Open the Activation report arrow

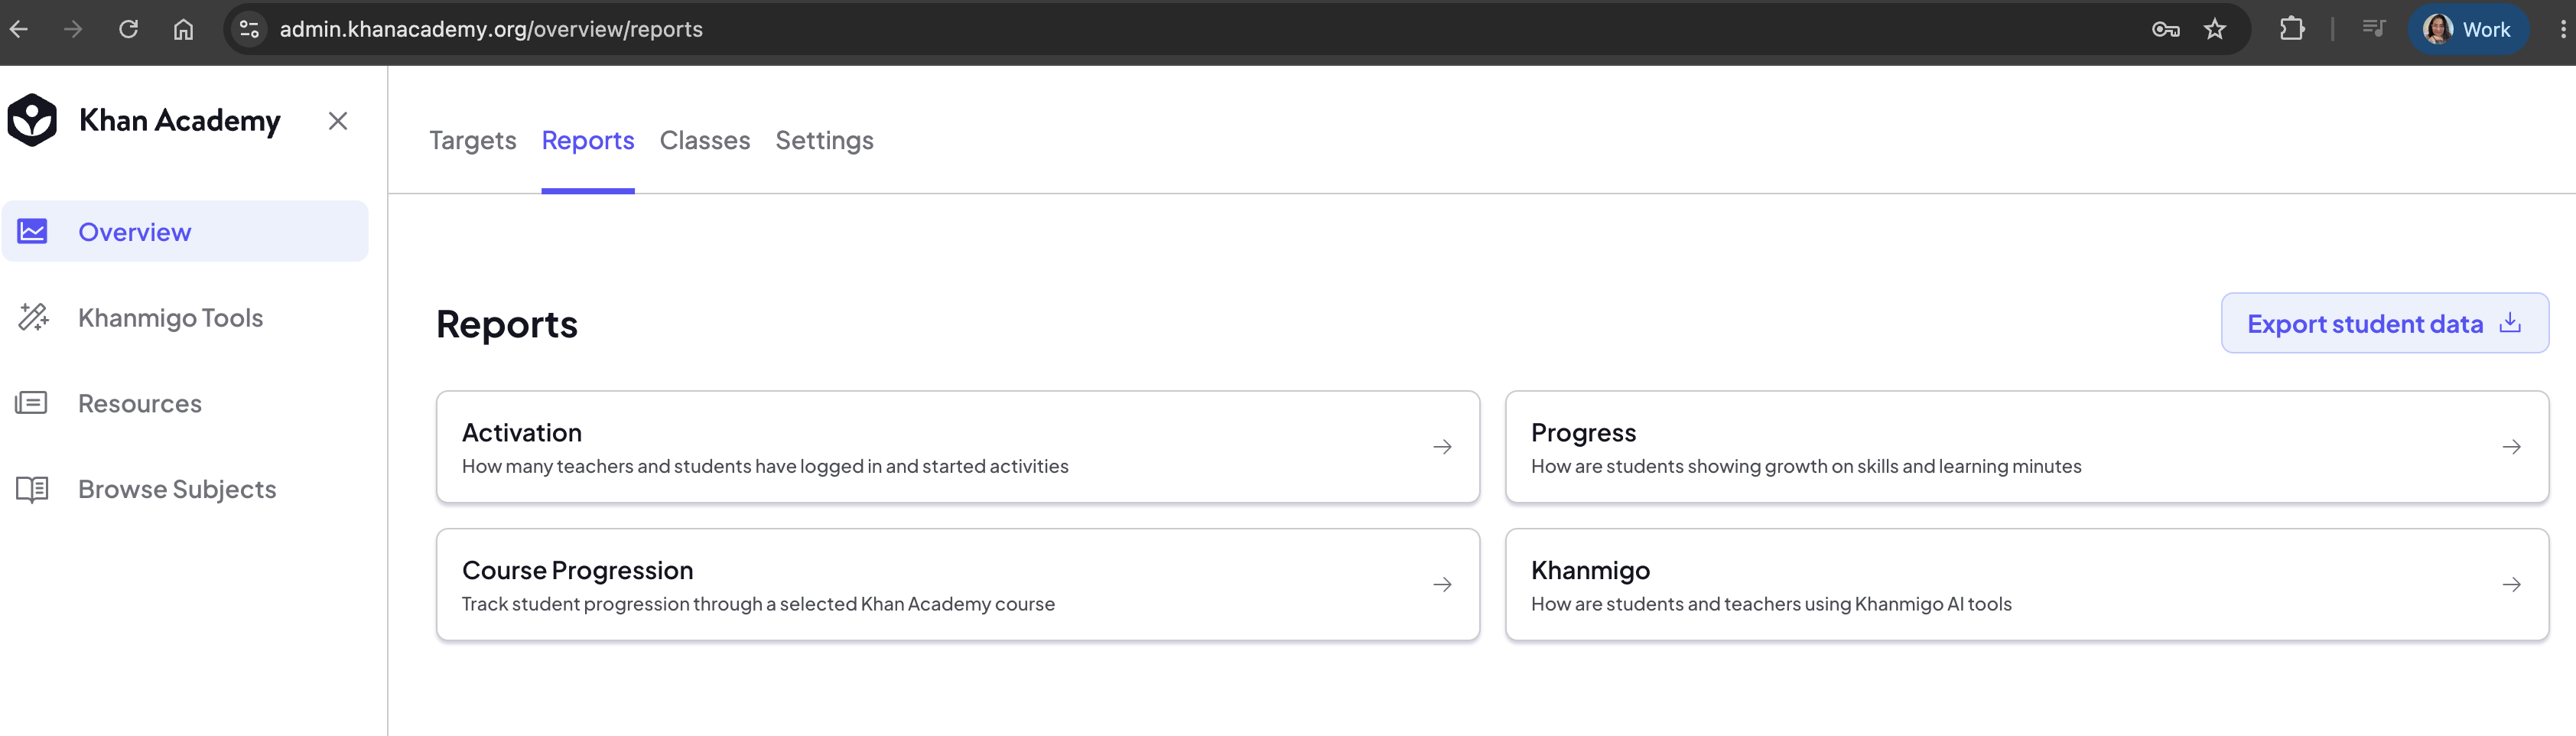(1442, 447)
